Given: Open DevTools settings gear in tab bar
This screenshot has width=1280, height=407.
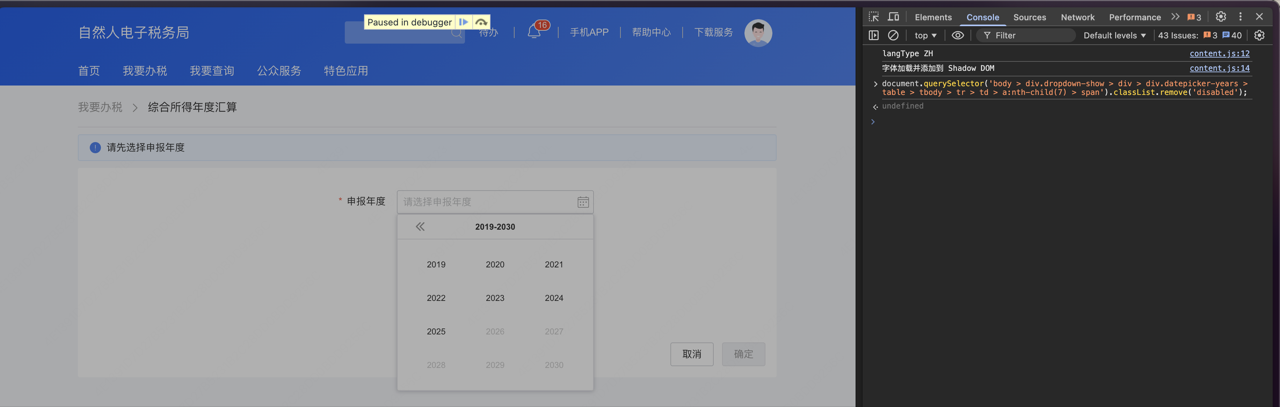Looking at the screenshot, I should pyautogui.click(x=1221, y=17).
